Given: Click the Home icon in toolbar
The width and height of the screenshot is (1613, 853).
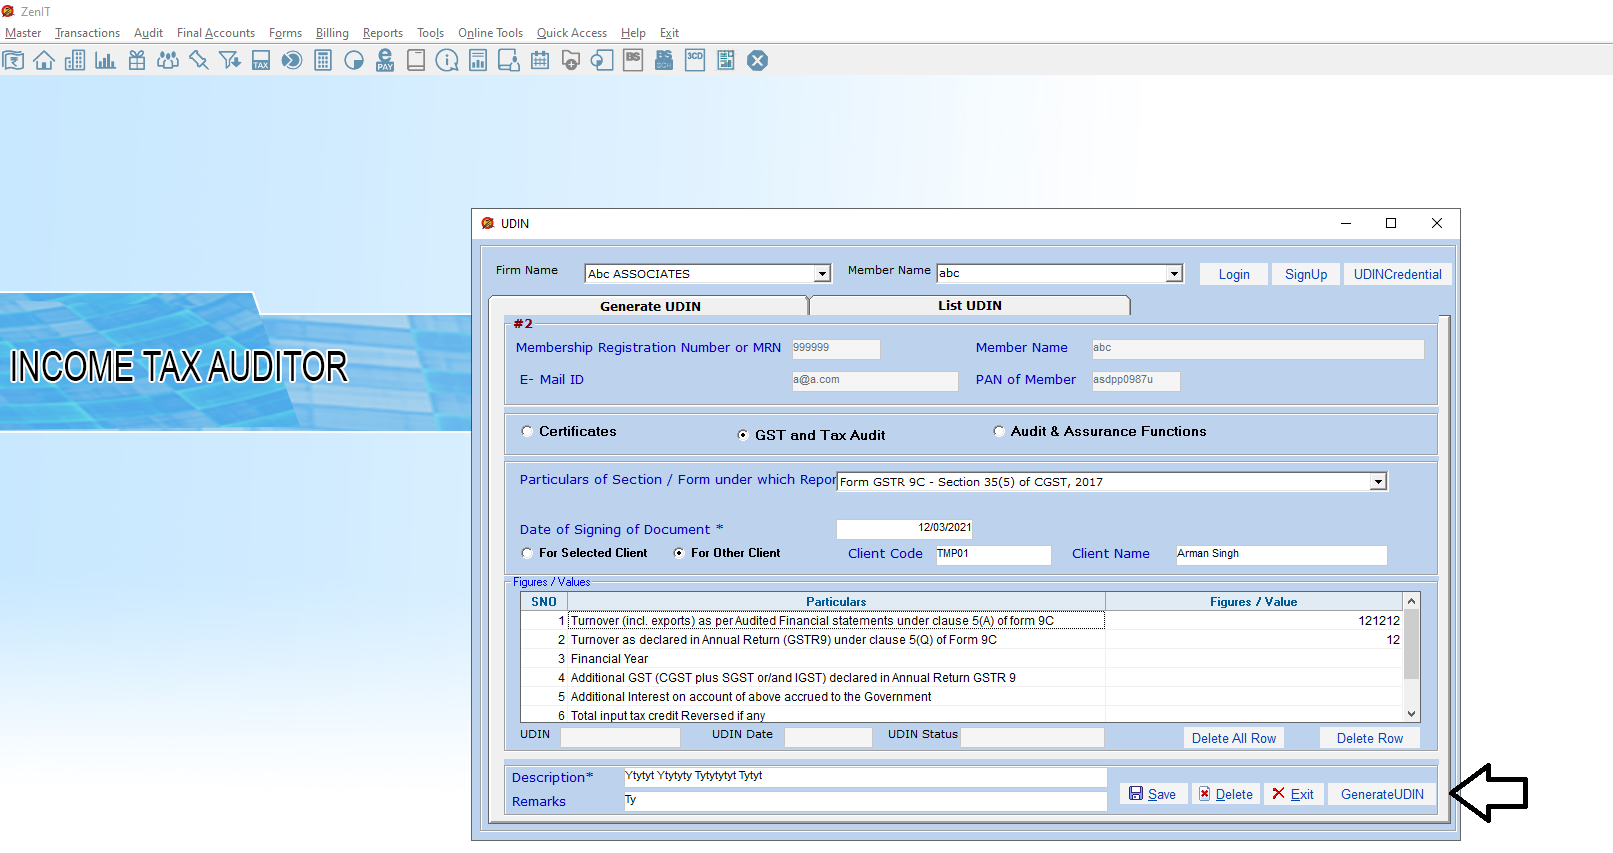Looking at the screenshot, I should (x=44, y=61).
